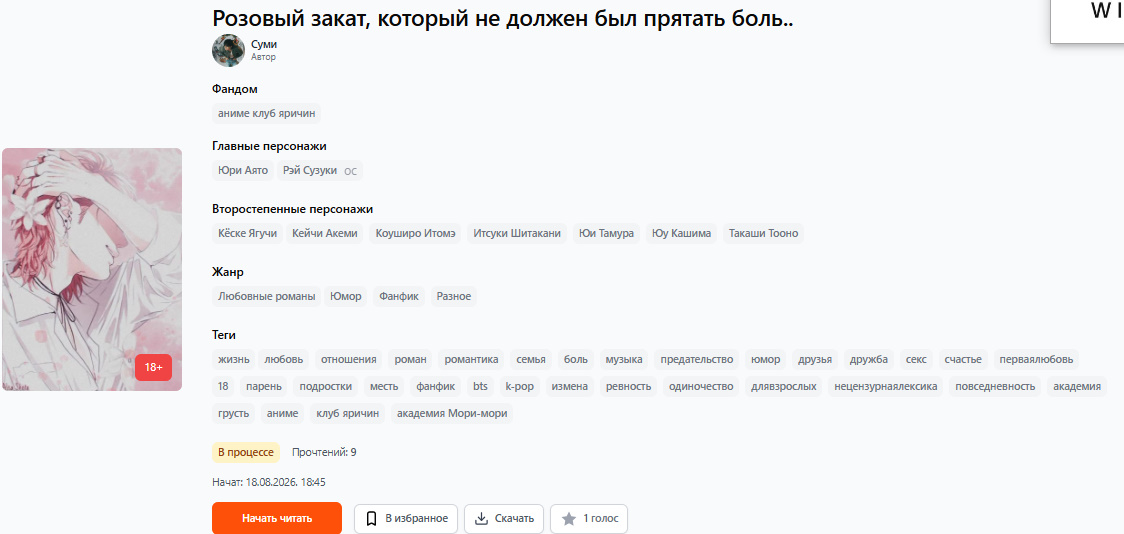Click the любовь tag

click(x=284, y=359)
